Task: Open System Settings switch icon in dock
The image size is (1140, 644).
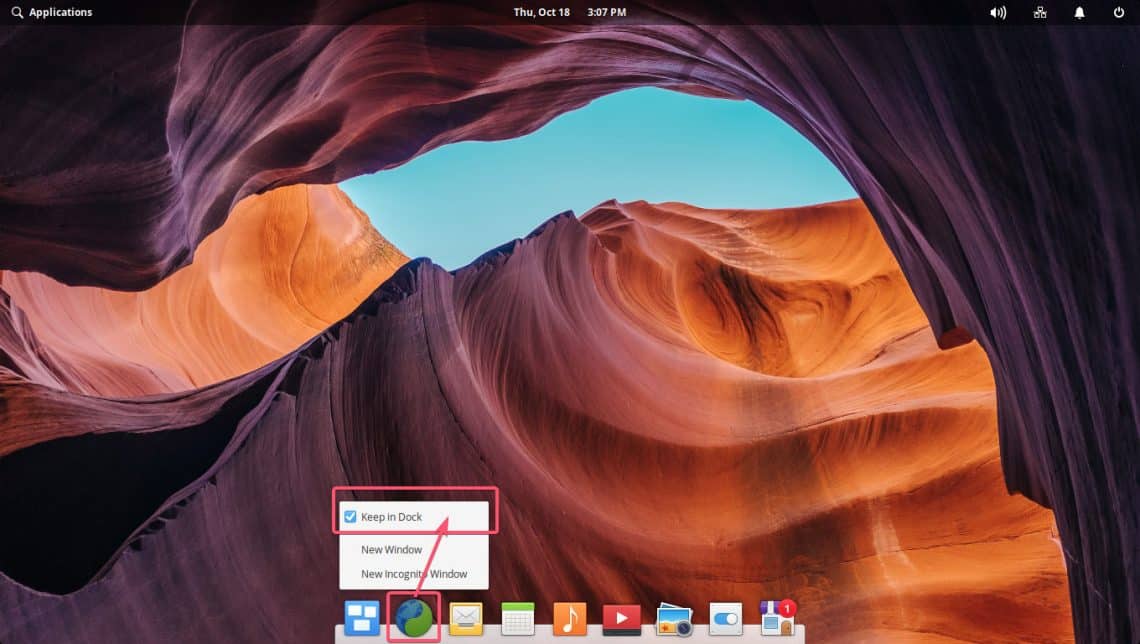Action: [x=726, y=619]
